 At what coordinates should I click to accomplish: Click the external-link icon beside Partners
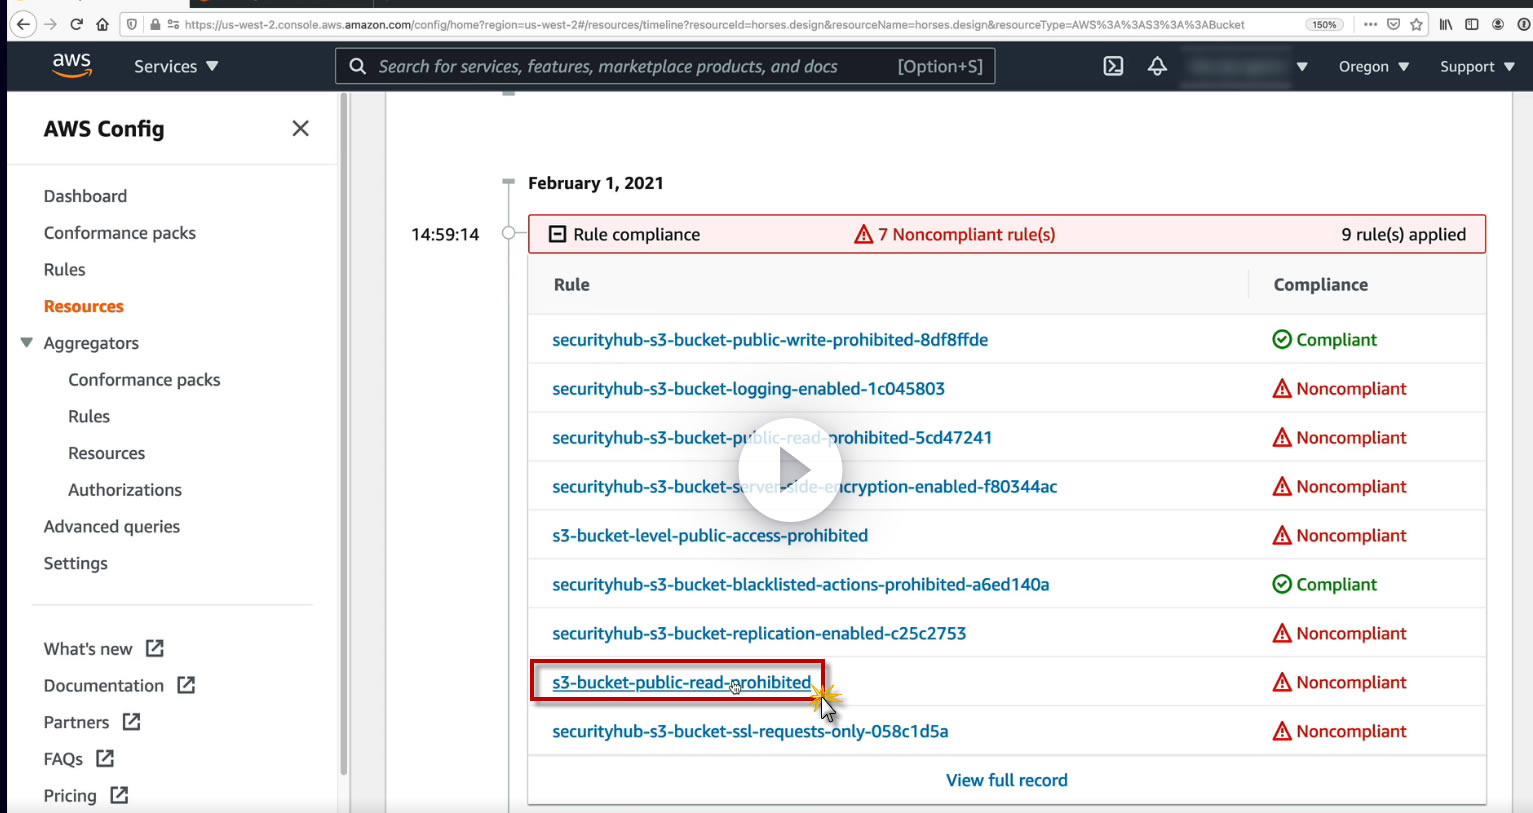pos(131,721)
